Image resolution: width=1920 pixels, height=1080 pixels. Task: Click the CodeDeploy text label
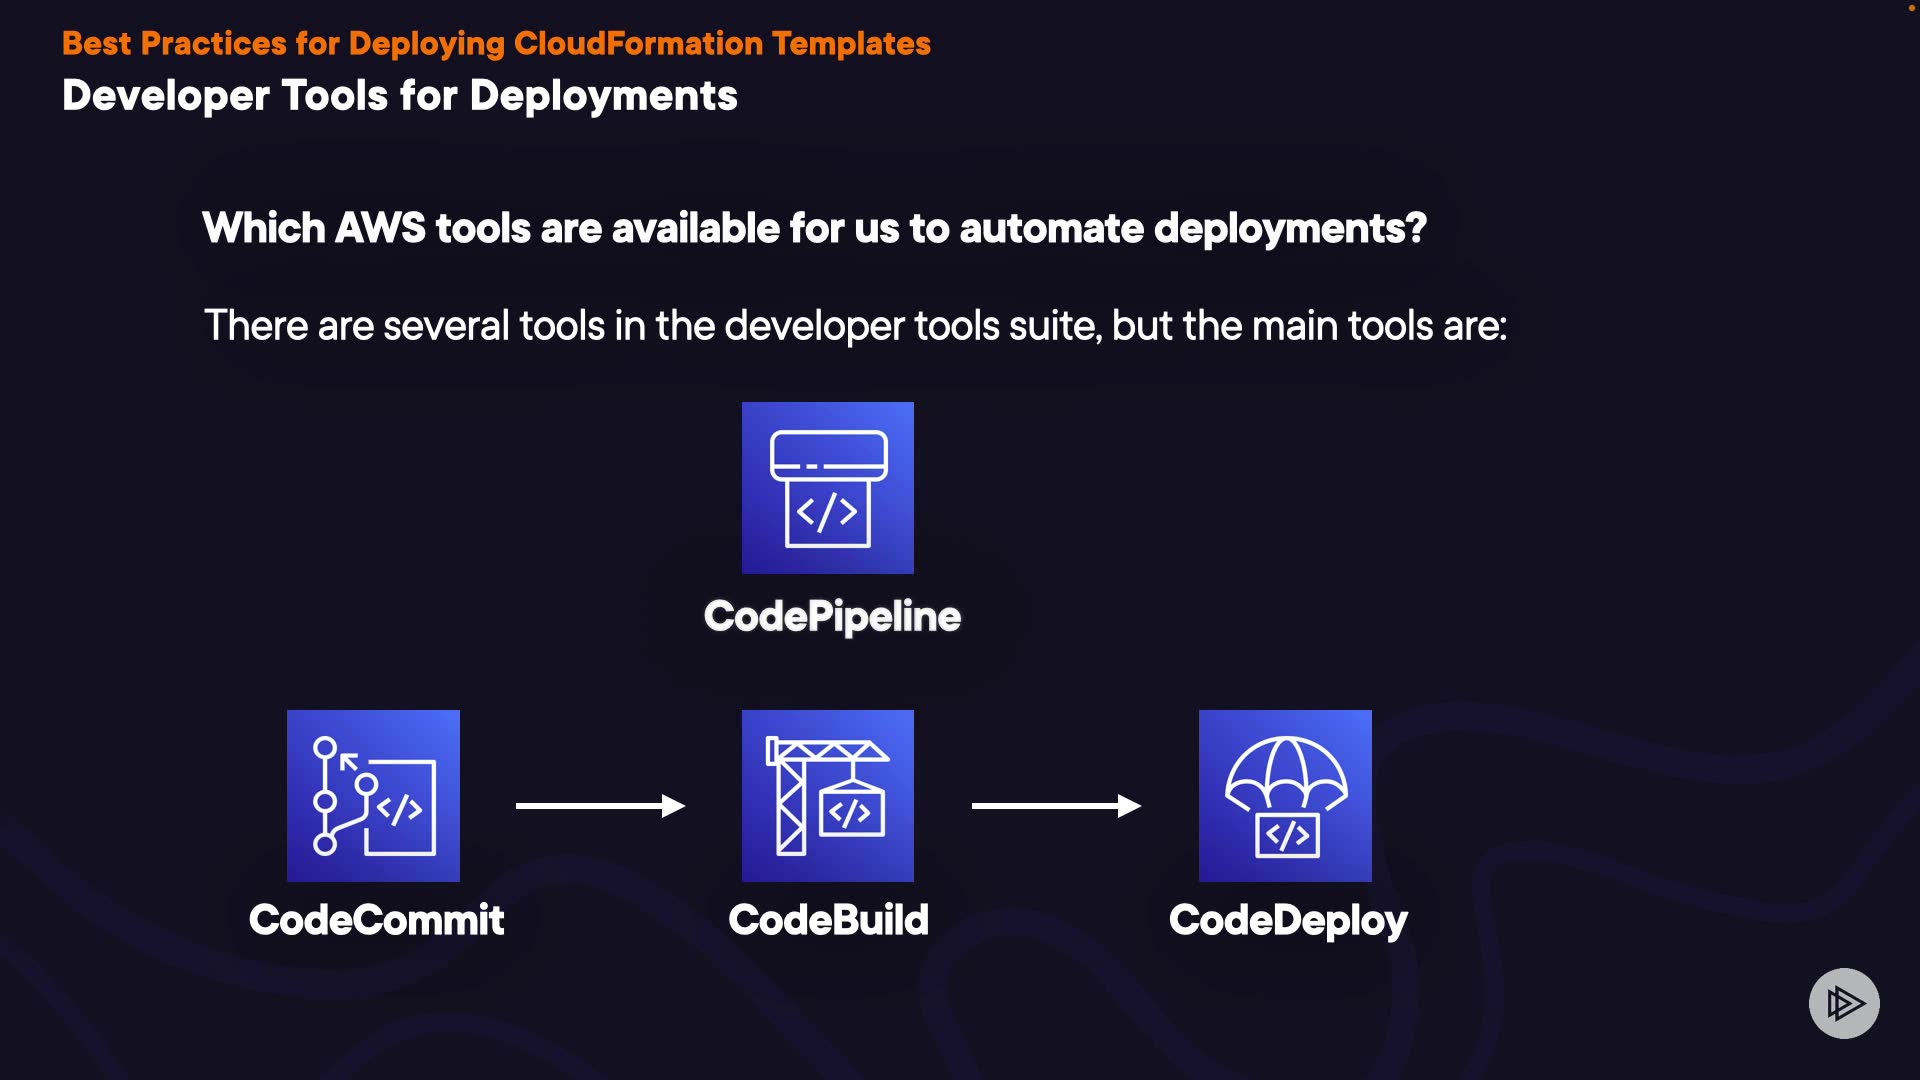[1288, 920]
